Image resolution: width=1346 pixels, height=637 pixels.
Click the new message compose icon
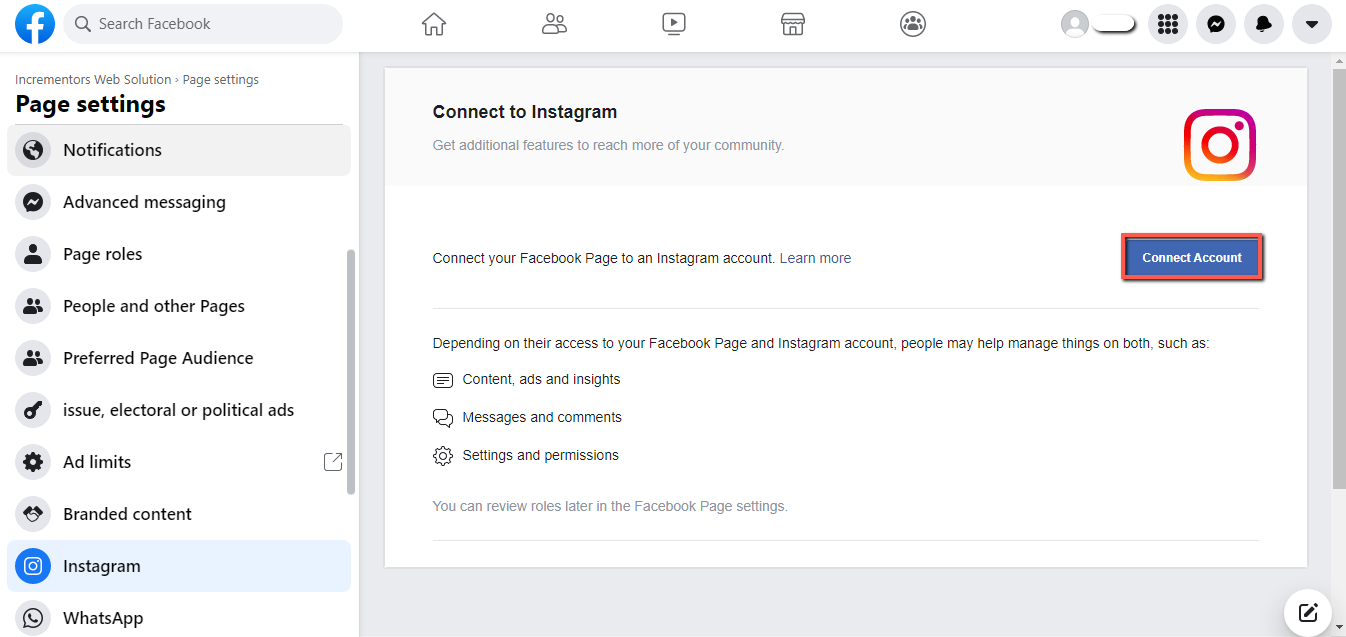coord(1308,612)
